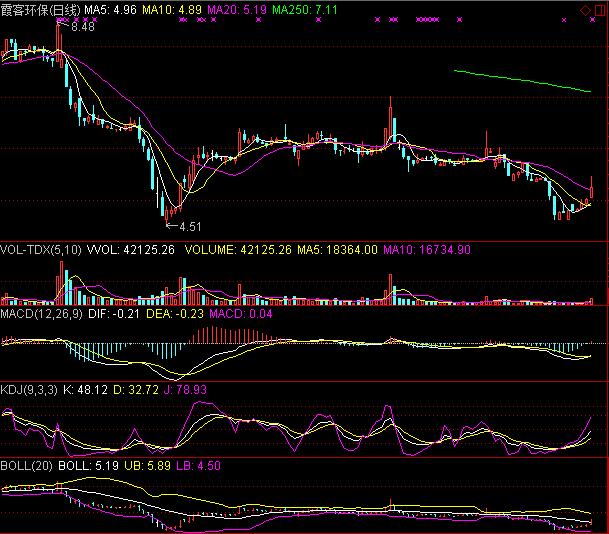Click the stock title 霞客环保(日线)

(x=40, y=10)
